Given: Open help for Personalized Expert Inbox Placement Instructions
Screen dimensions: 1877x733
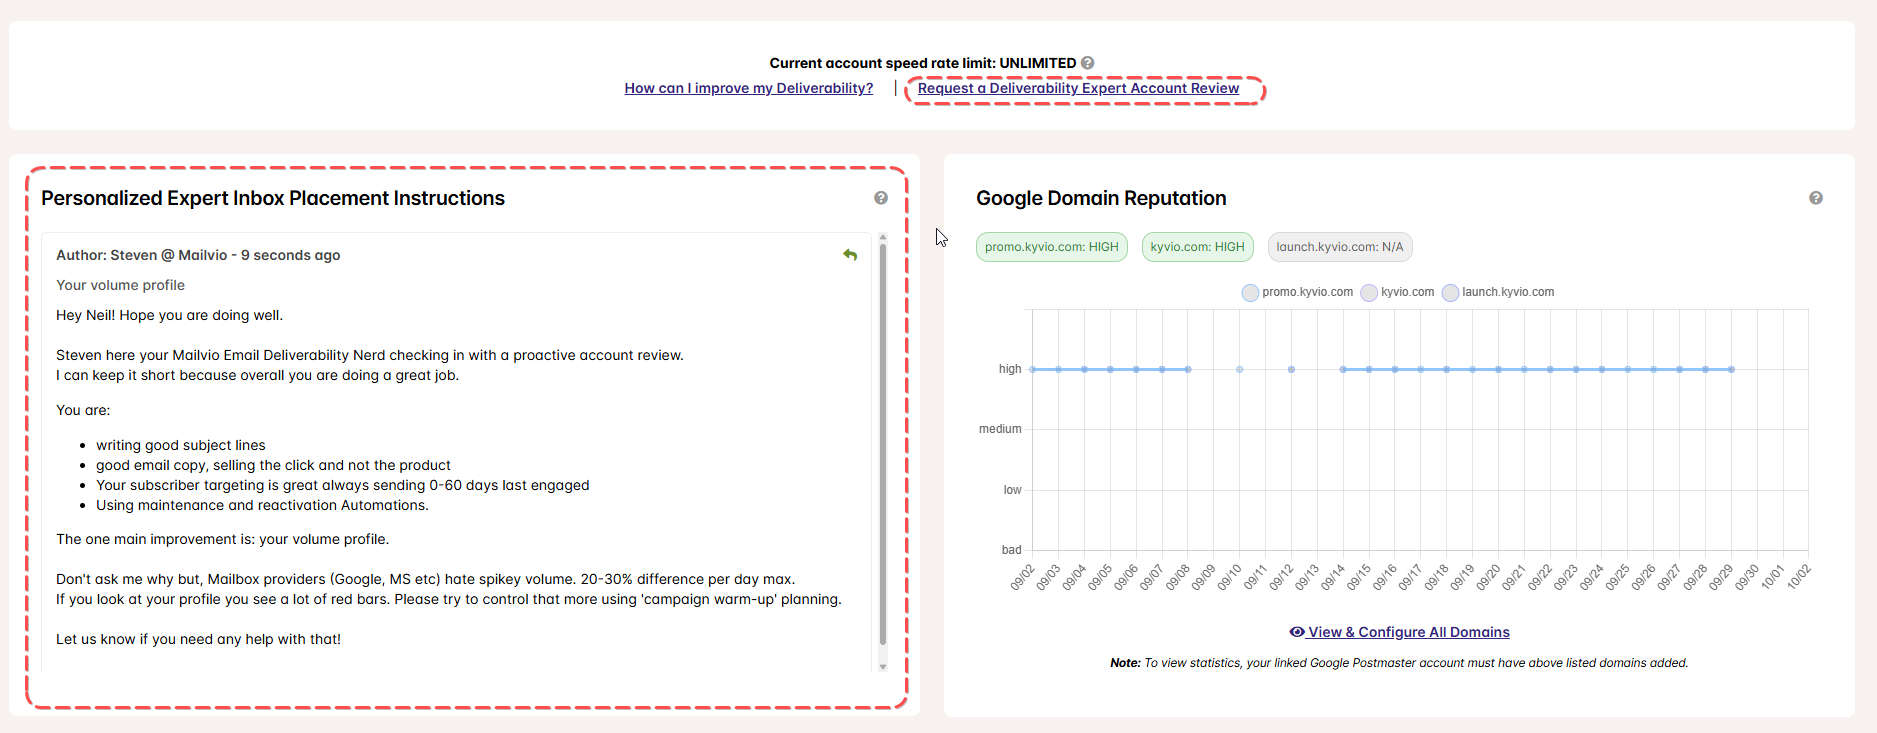Looking at the screenshot, I should [881, 198].
